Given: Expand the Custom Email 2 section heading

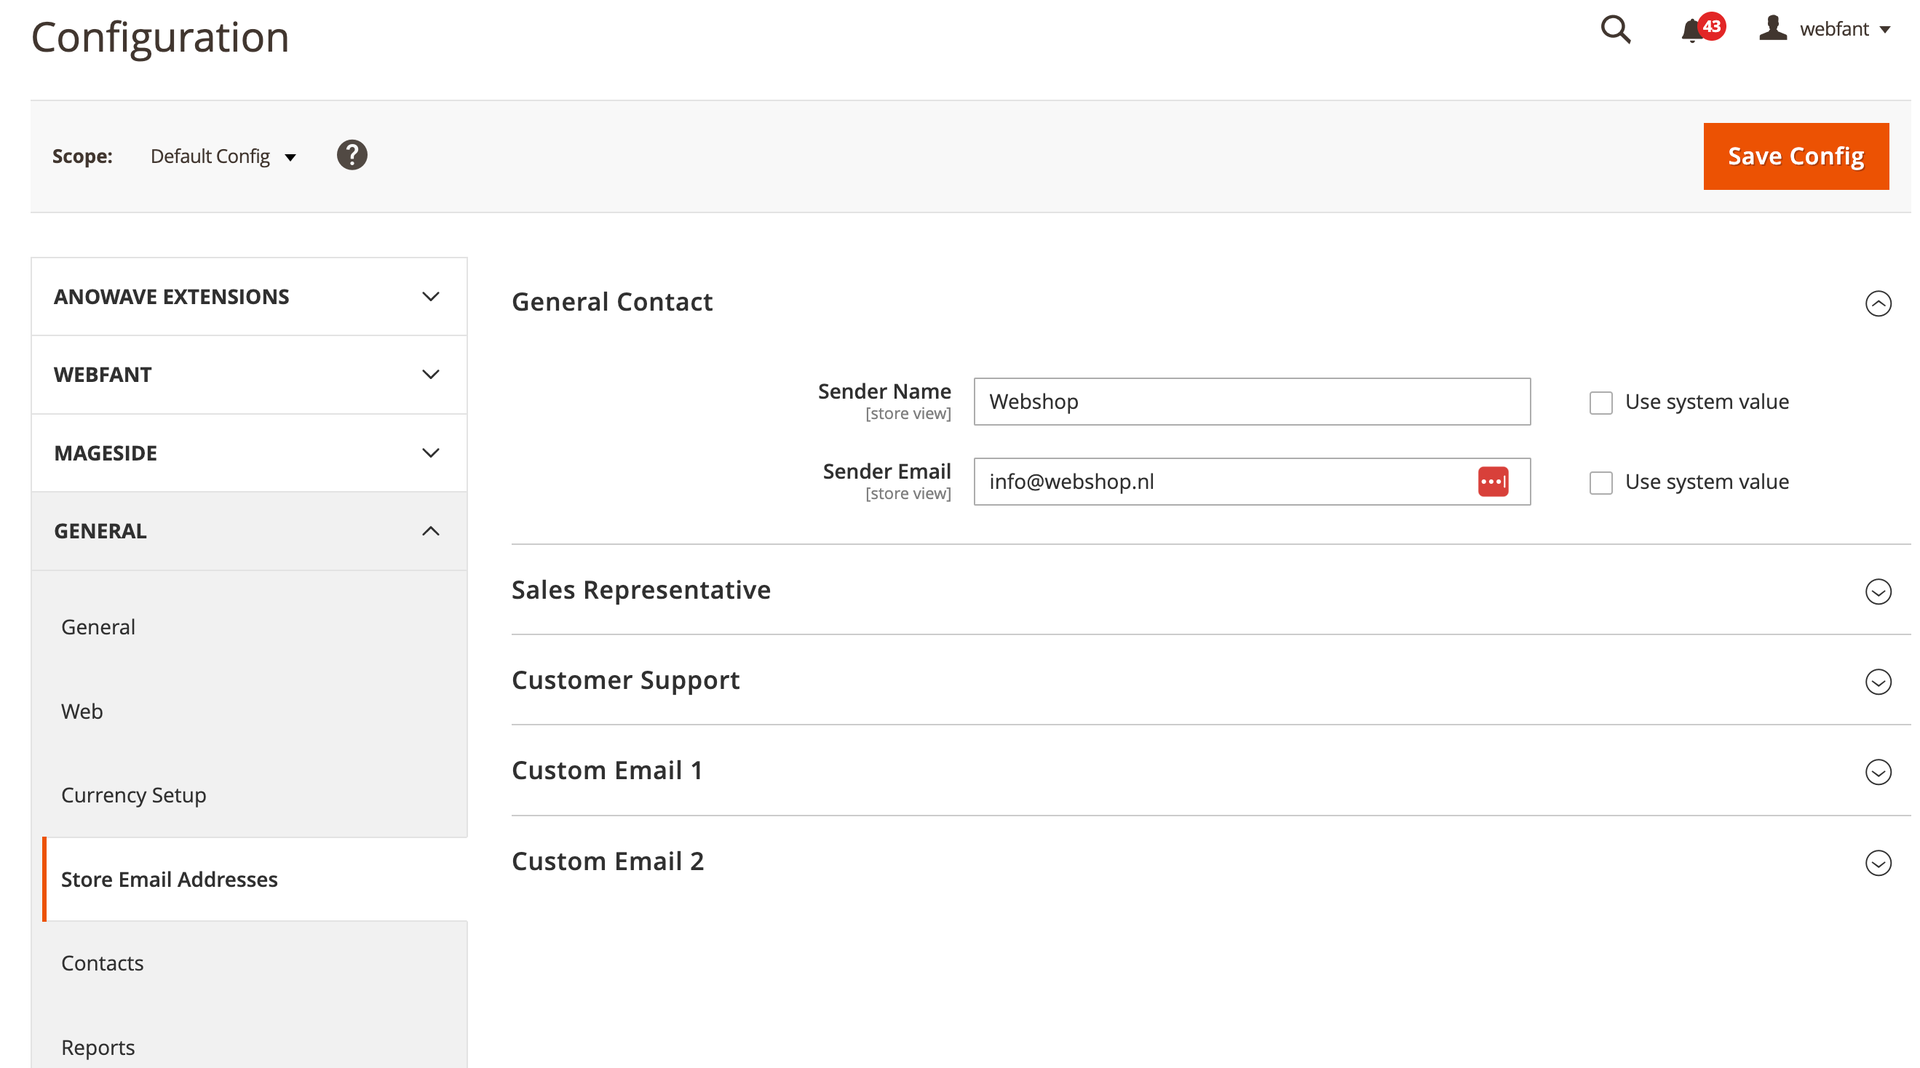Looking at the screenshot, I should (608, 861).
